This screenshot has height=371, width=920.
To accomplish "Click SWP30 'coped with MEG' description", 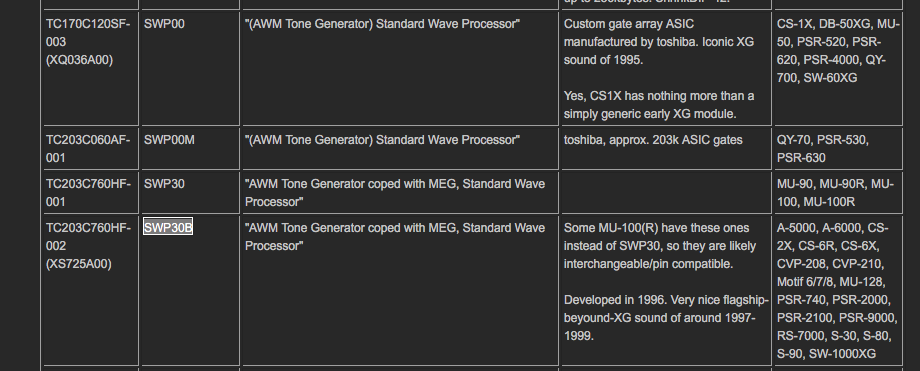I will point(395,193).
